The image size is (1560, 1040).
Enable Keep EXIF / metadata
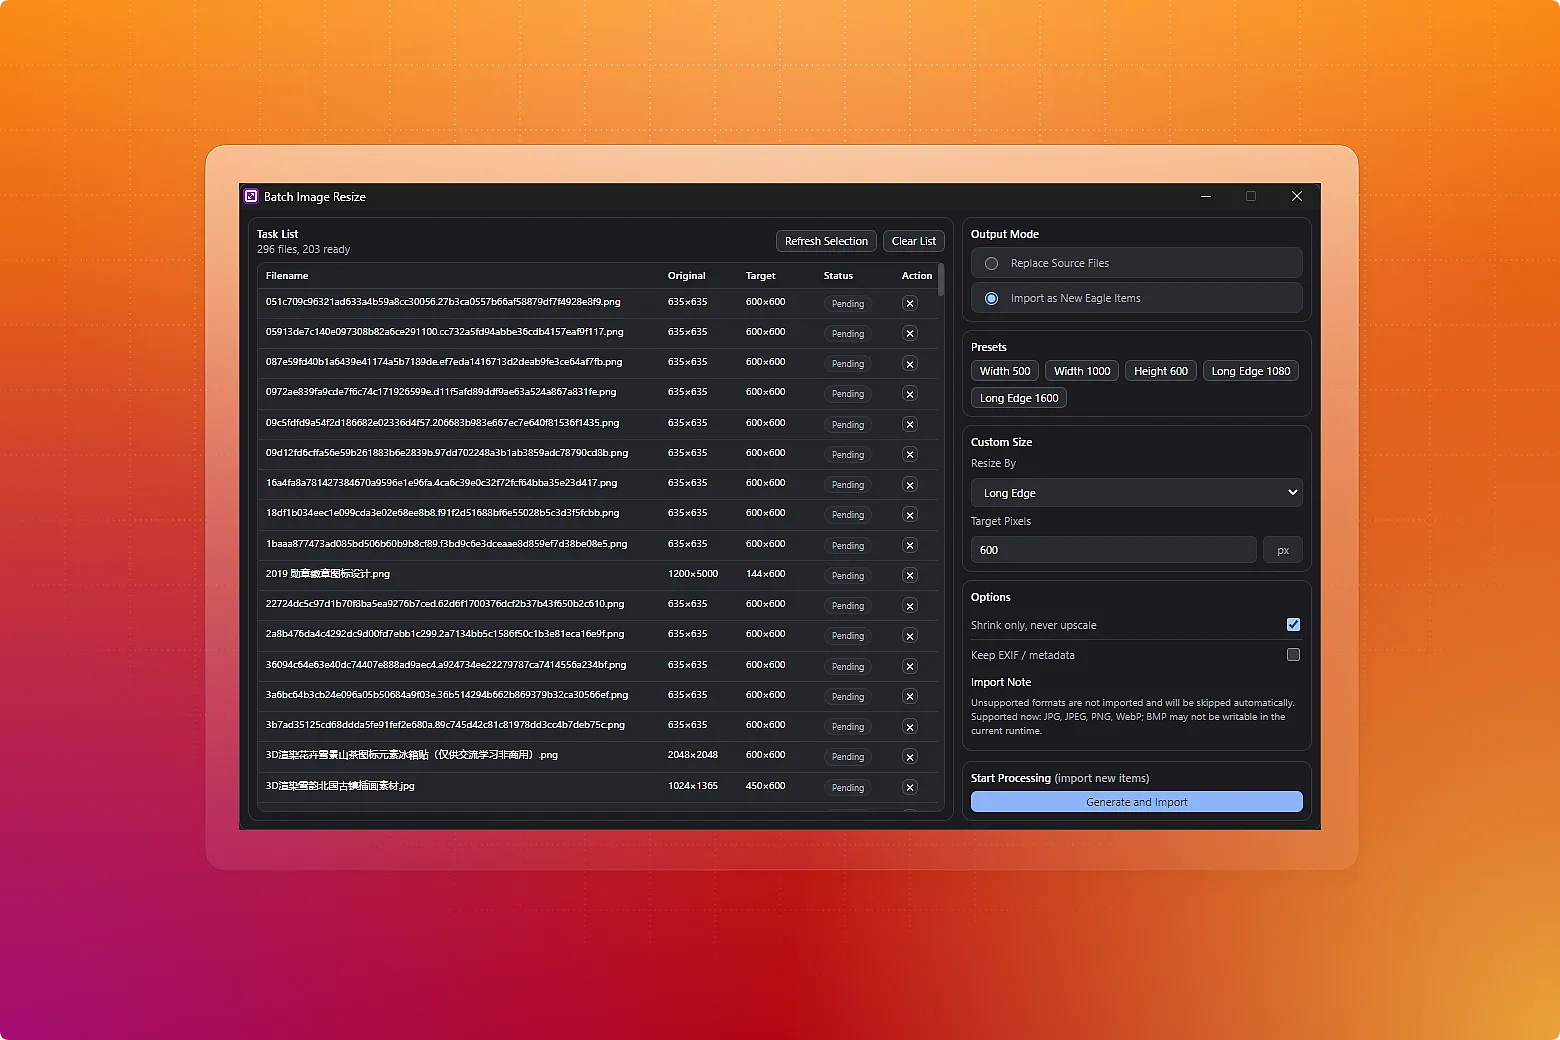point(1293,654)
